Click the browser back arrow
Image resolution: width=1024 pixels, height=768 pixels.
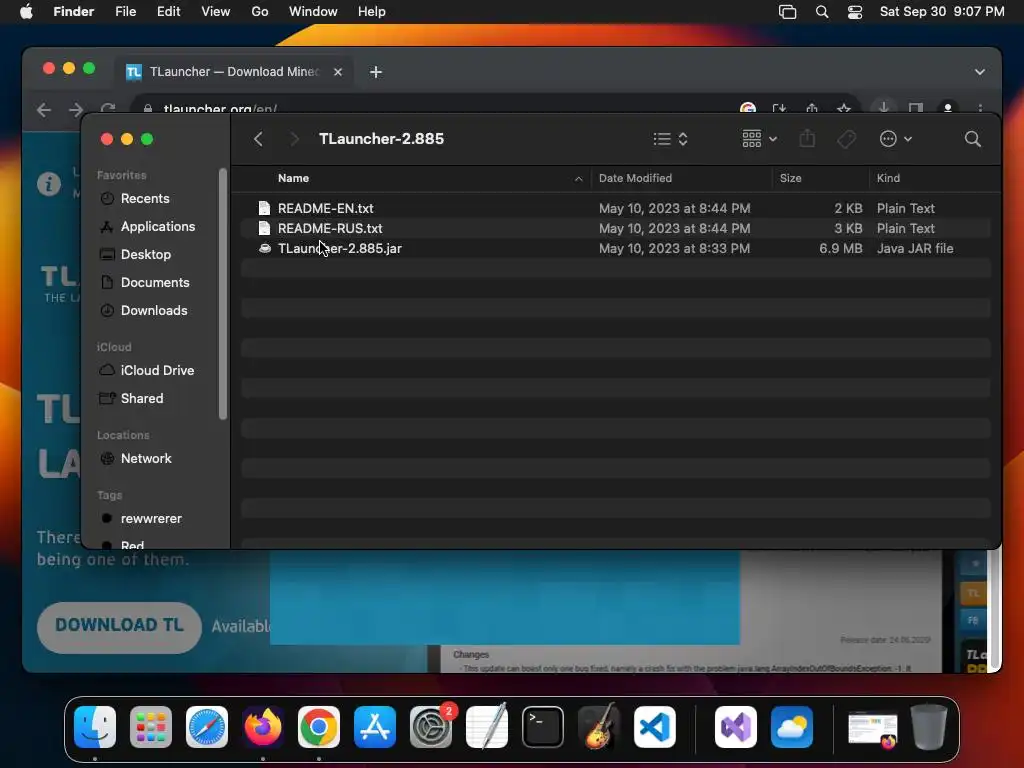pos(44,110)
